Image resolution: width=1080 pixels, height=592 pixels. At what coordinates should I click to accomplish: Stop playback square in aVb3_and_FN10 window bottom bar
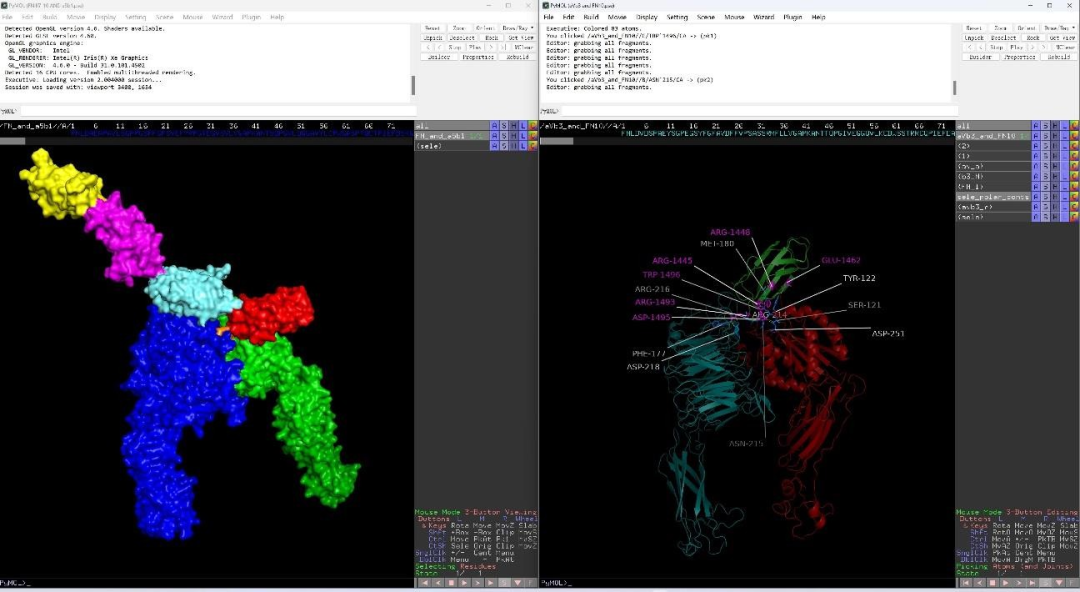click(993, 583)
